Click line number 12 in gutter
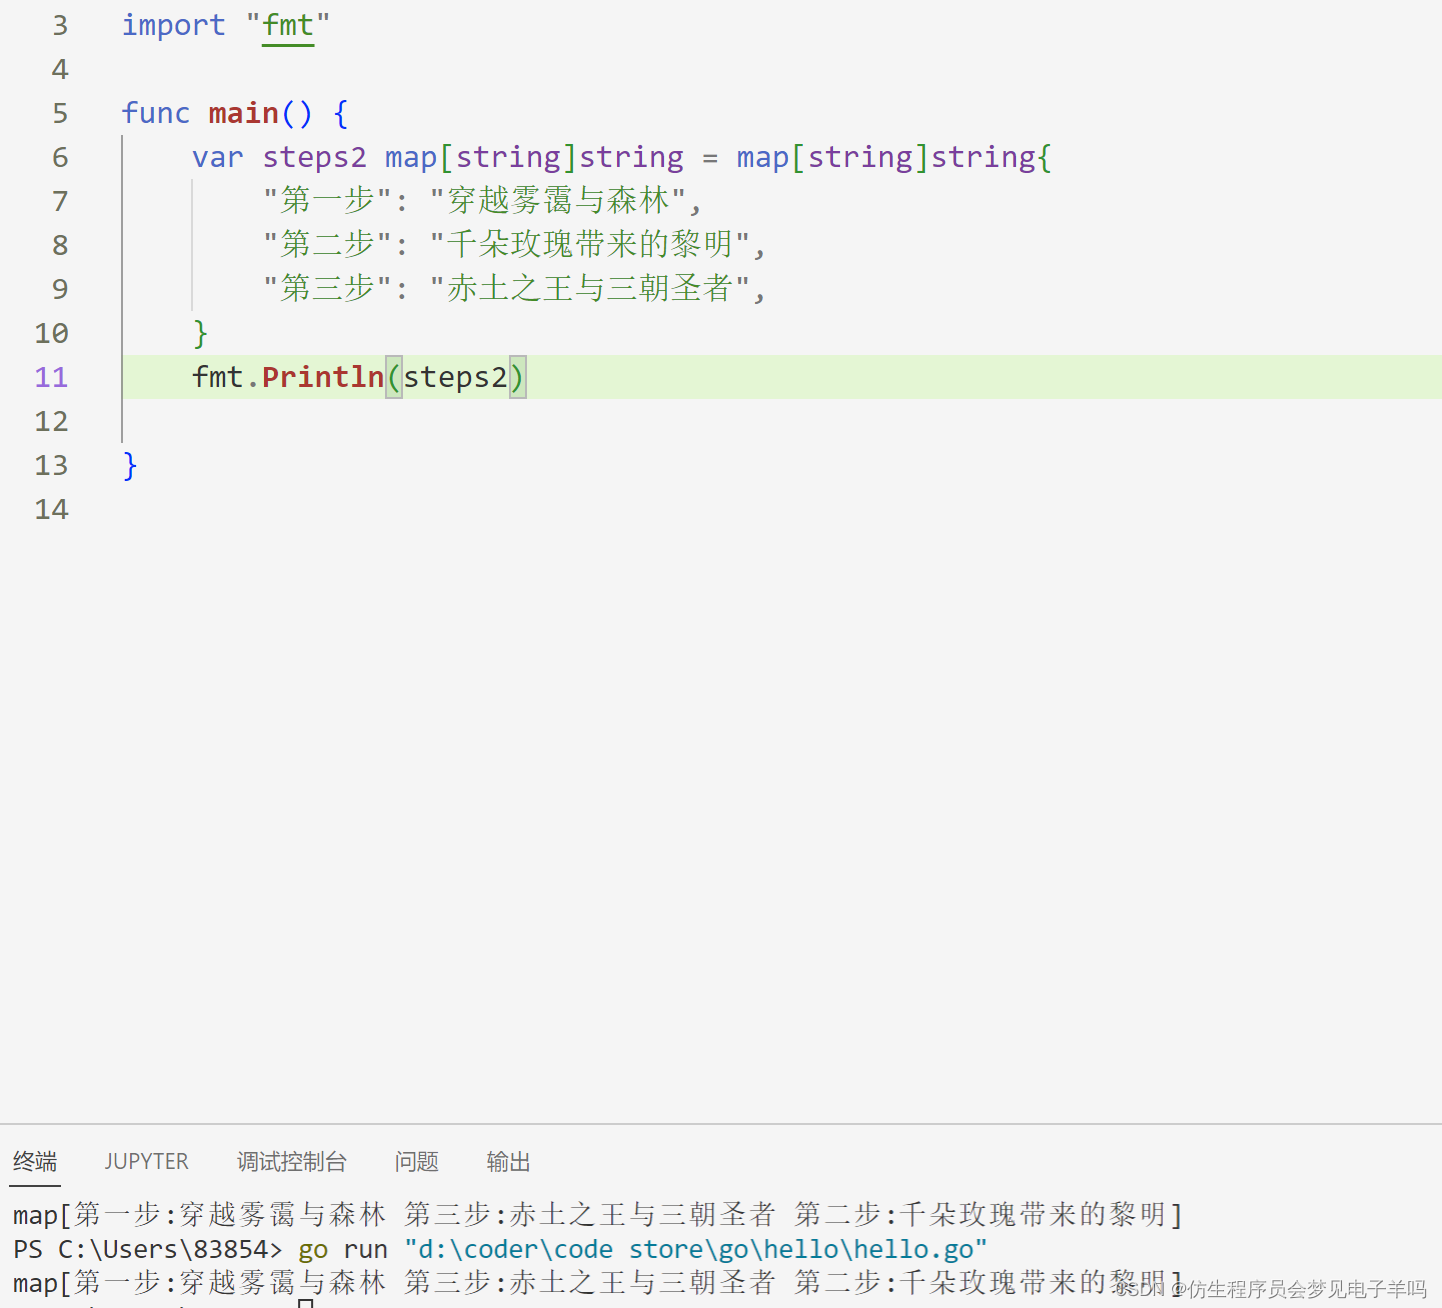Viewport: 1442px width, 1308px height. [52, 421]
